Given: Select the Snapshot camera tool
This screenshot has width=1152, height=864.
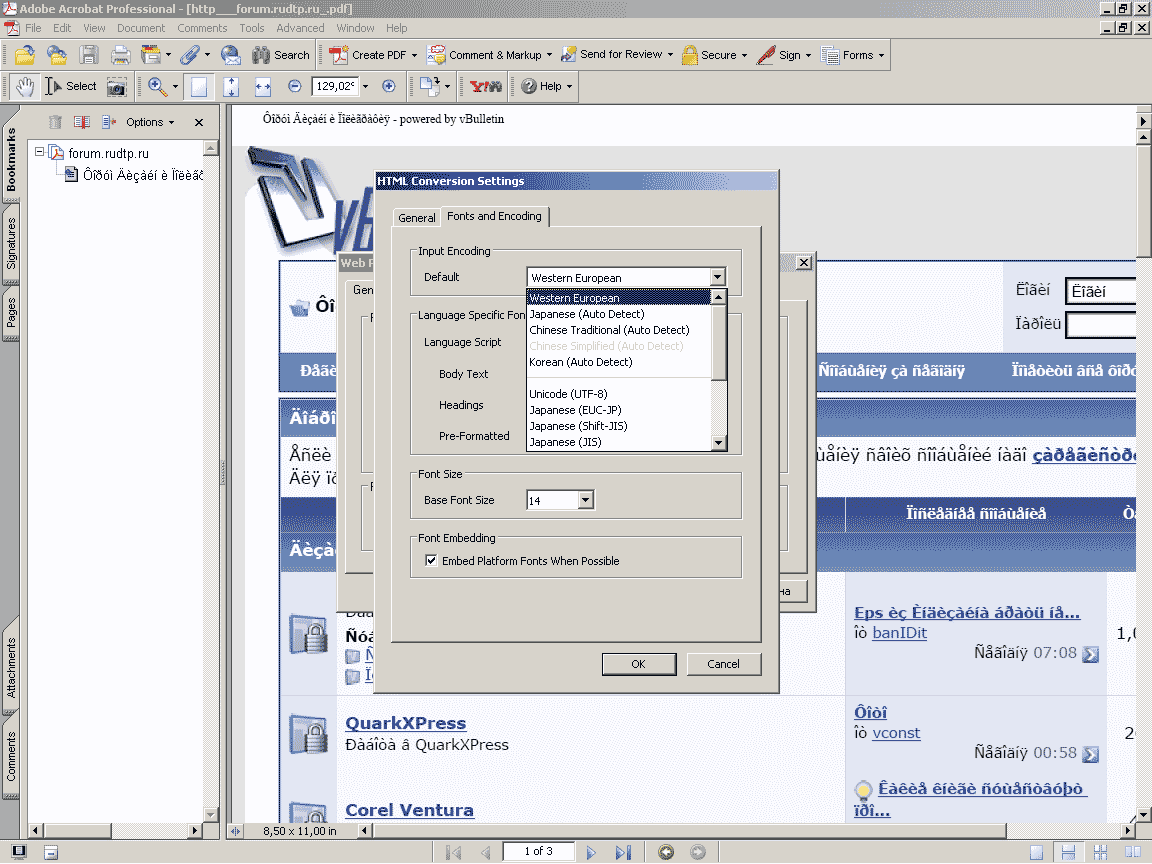Looking at the screenshot, I should pyautogui.click(x=116, y=87).
